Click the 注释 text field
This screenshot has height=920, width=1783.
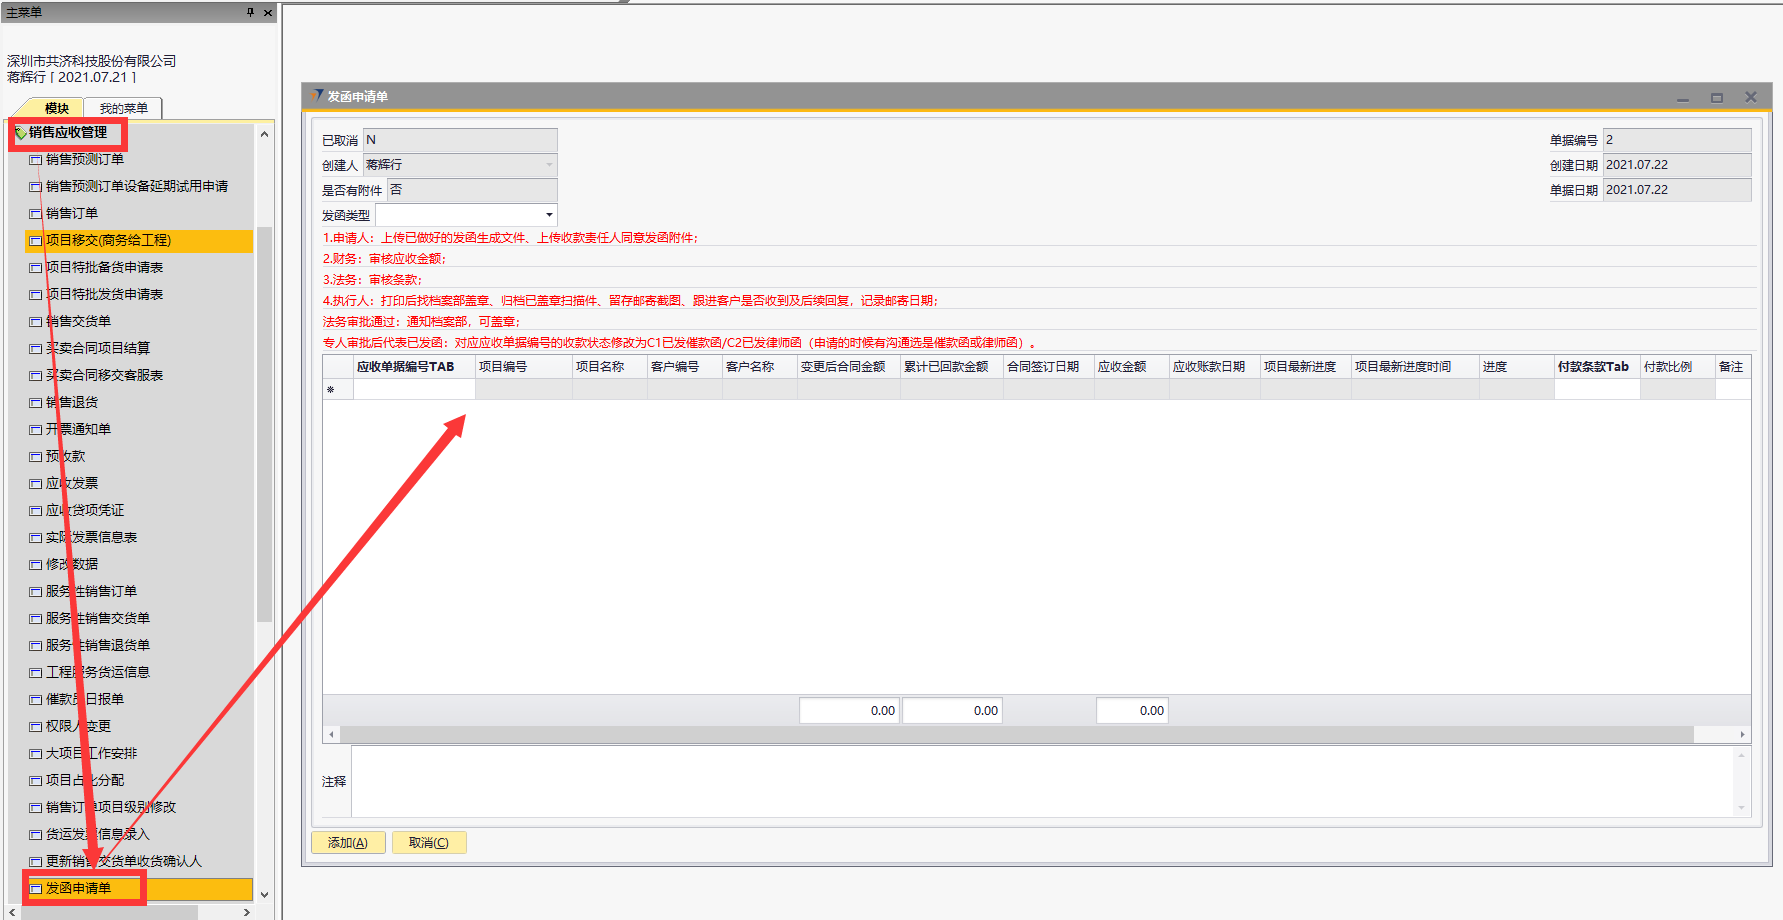pos(1040,781)
